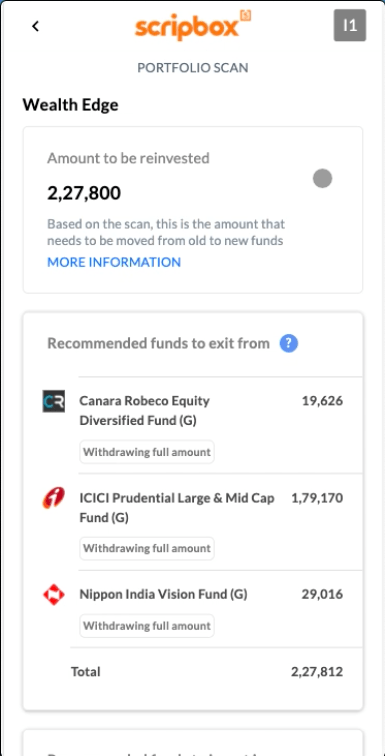
Task: Click the grey circle in reinvest card
Action: click(x=322, y=178)
